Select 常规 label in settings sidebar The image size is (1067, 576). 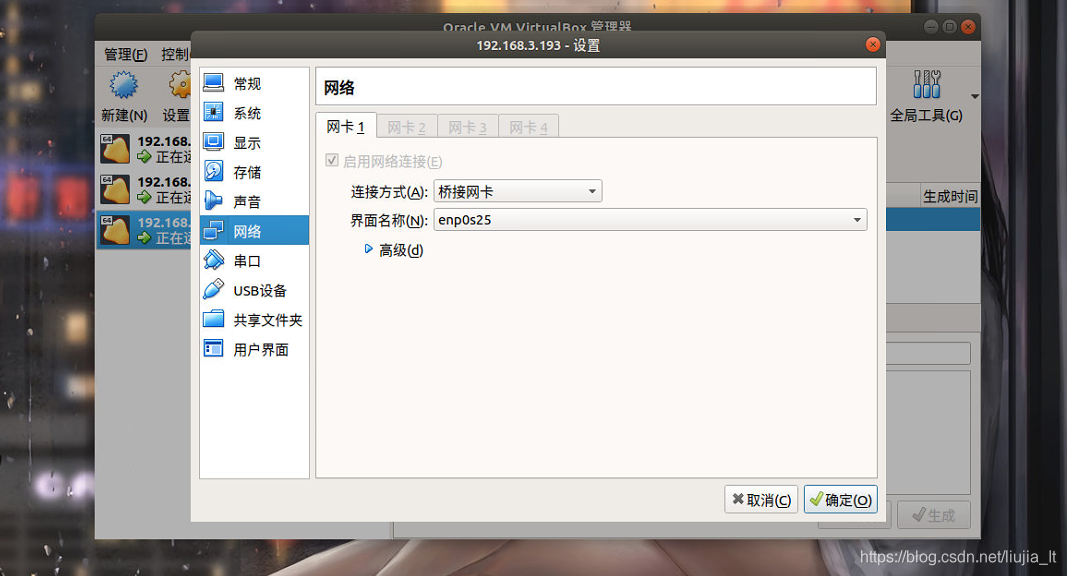pos(248,84)
